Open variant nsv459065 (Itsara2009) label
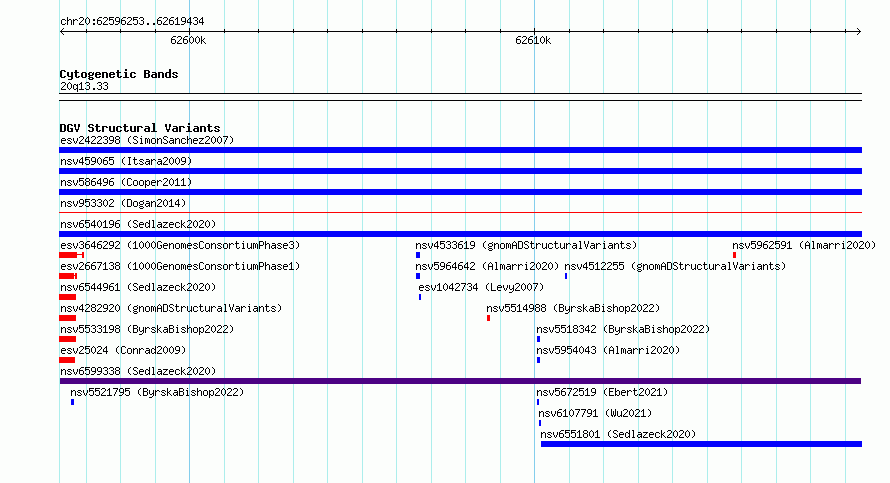Screen dimensions: 890x483 126,161
